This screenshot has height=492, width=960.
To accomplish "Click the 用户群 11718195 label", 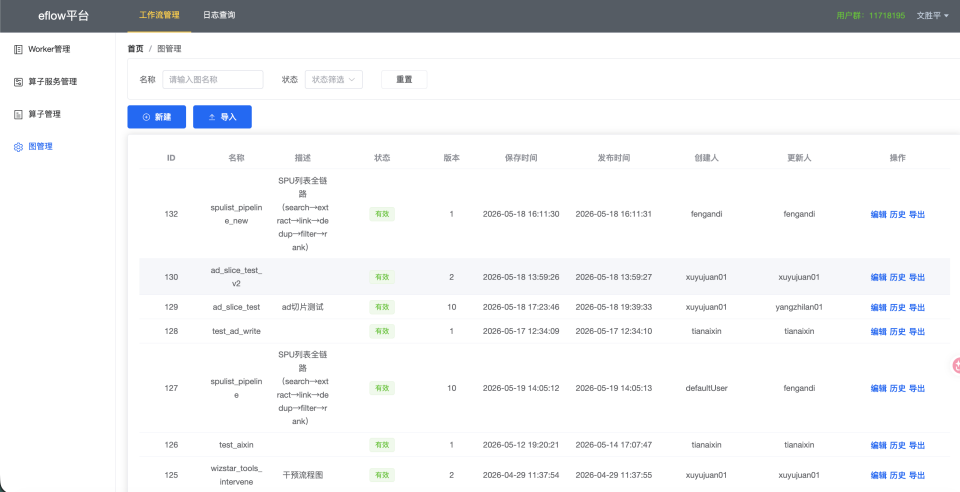I will click(x=871, y=16).
